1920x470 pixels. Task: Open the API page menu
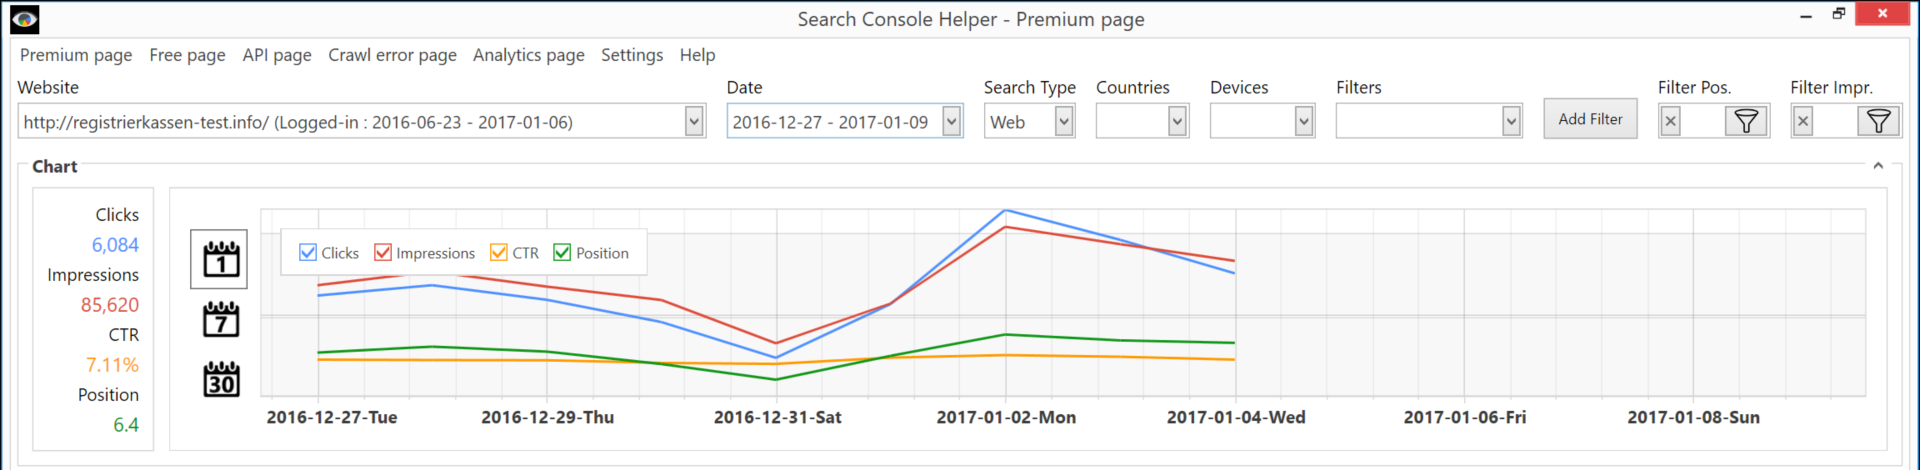coord(277,55)
